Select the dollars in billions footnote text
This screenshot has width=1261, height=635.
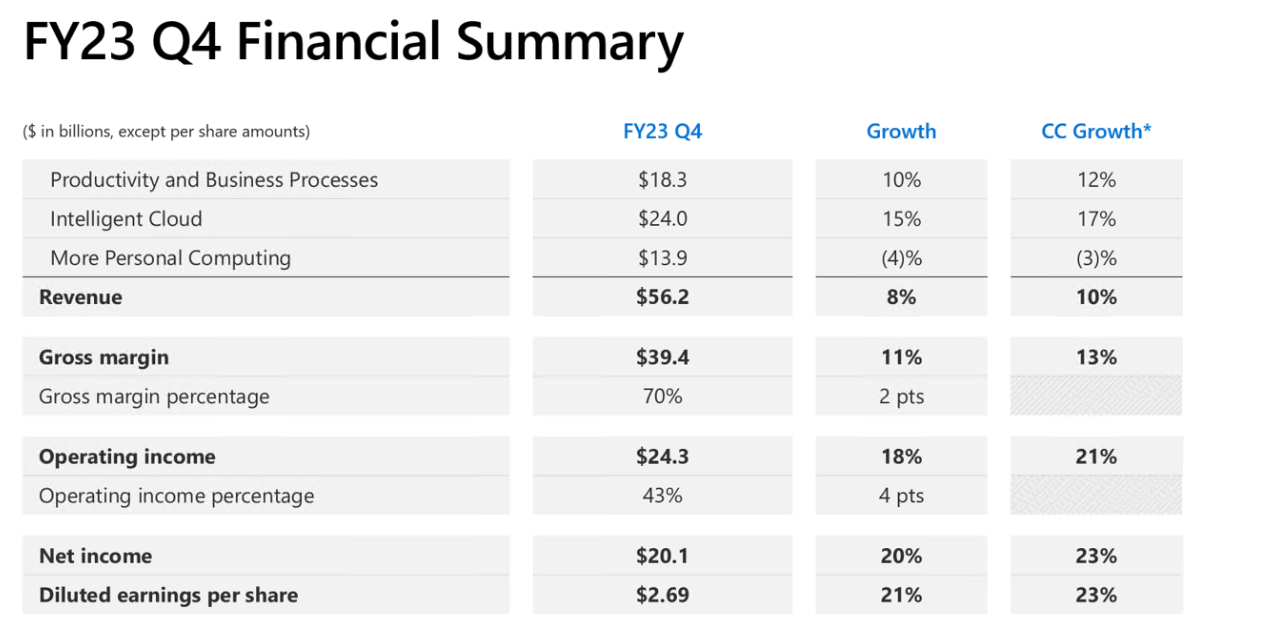coord(166,131)
